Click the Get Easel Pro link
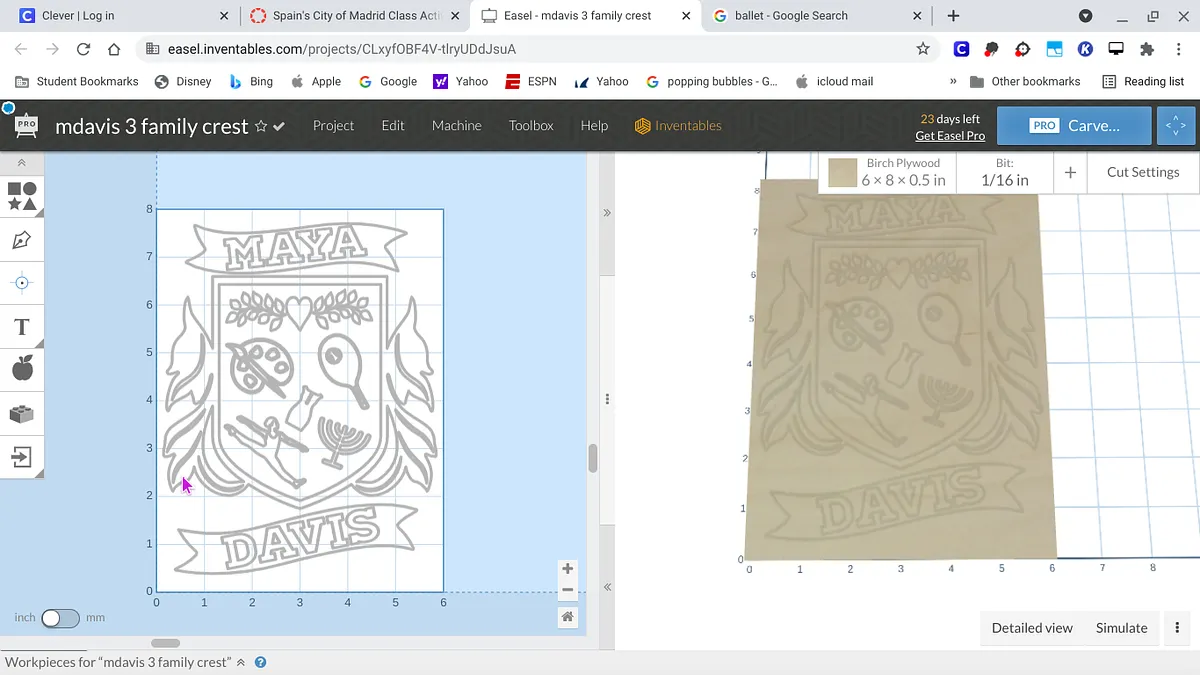 [949, 136]
